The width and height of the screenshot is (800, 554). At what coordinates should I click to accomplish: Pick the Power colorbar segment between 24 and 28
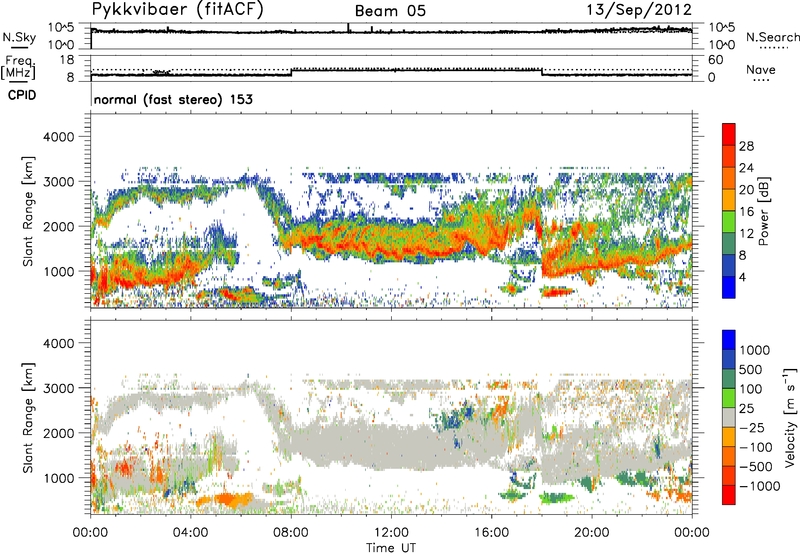point(729,157)
